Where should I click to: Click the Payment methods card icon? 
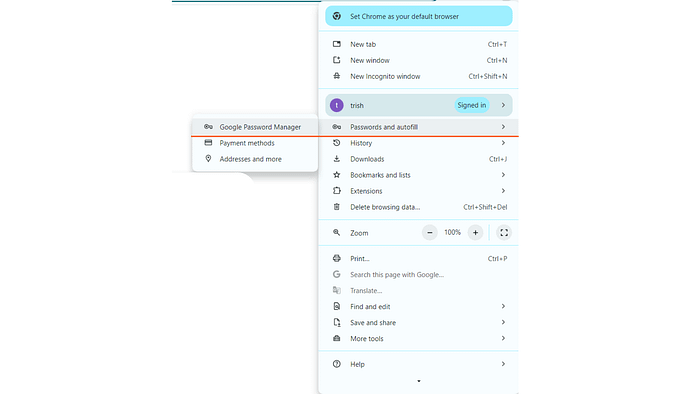pos(208,143)
